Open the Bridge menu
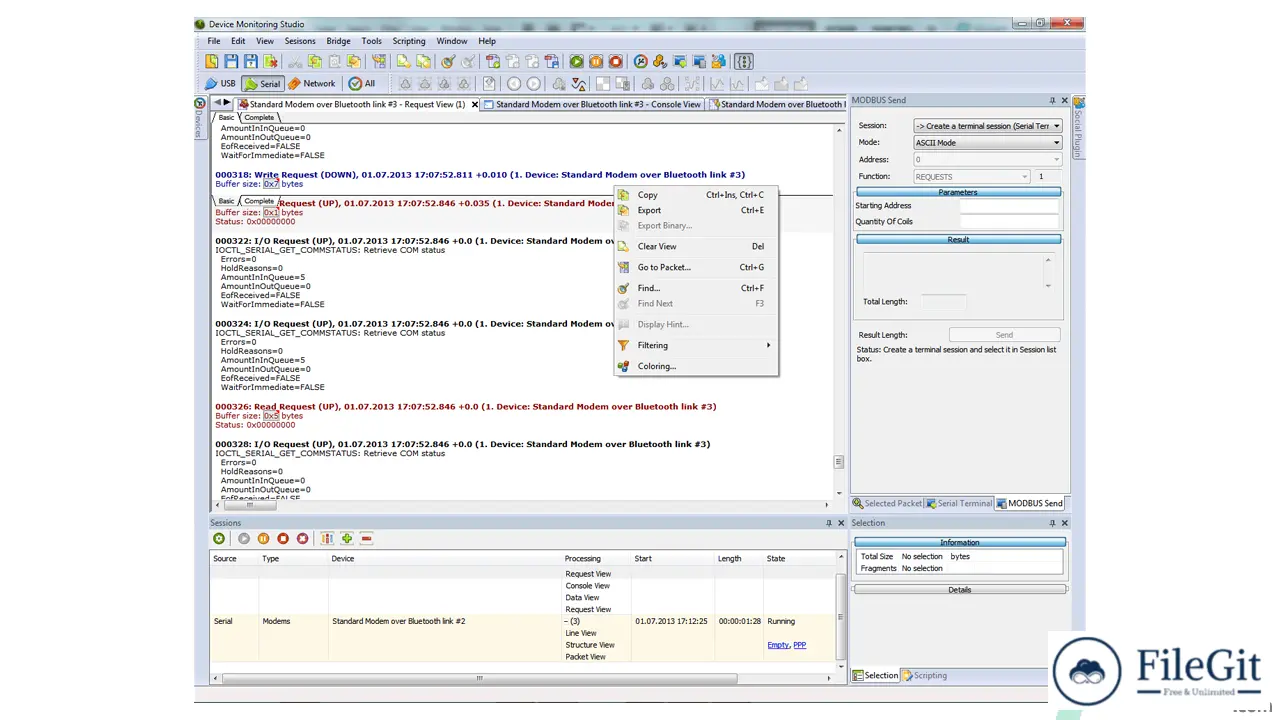 coord(338,41)
